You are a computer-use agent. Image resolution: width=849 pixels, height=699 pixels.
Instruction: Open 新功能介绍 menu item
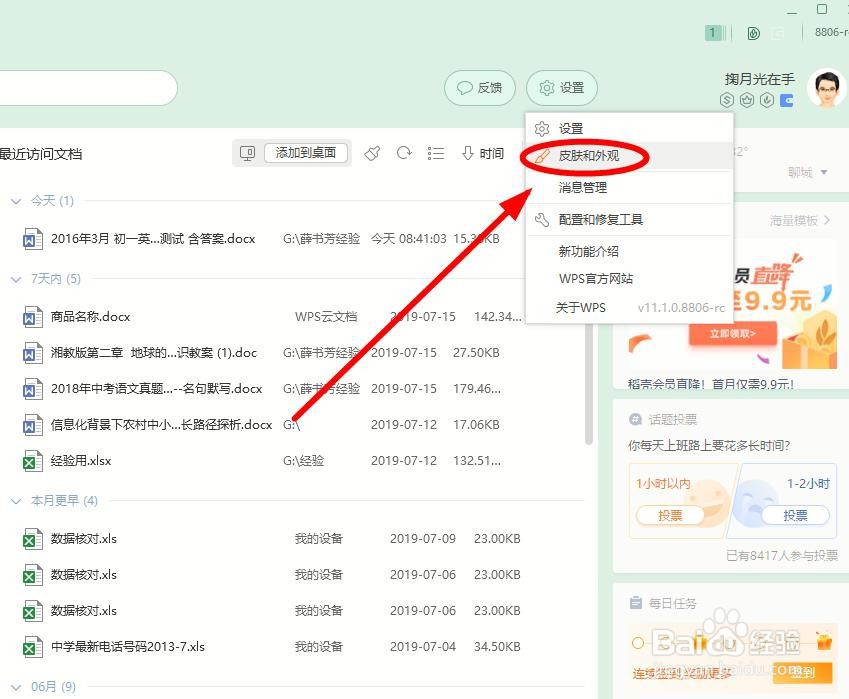click(x=629, y=251)
